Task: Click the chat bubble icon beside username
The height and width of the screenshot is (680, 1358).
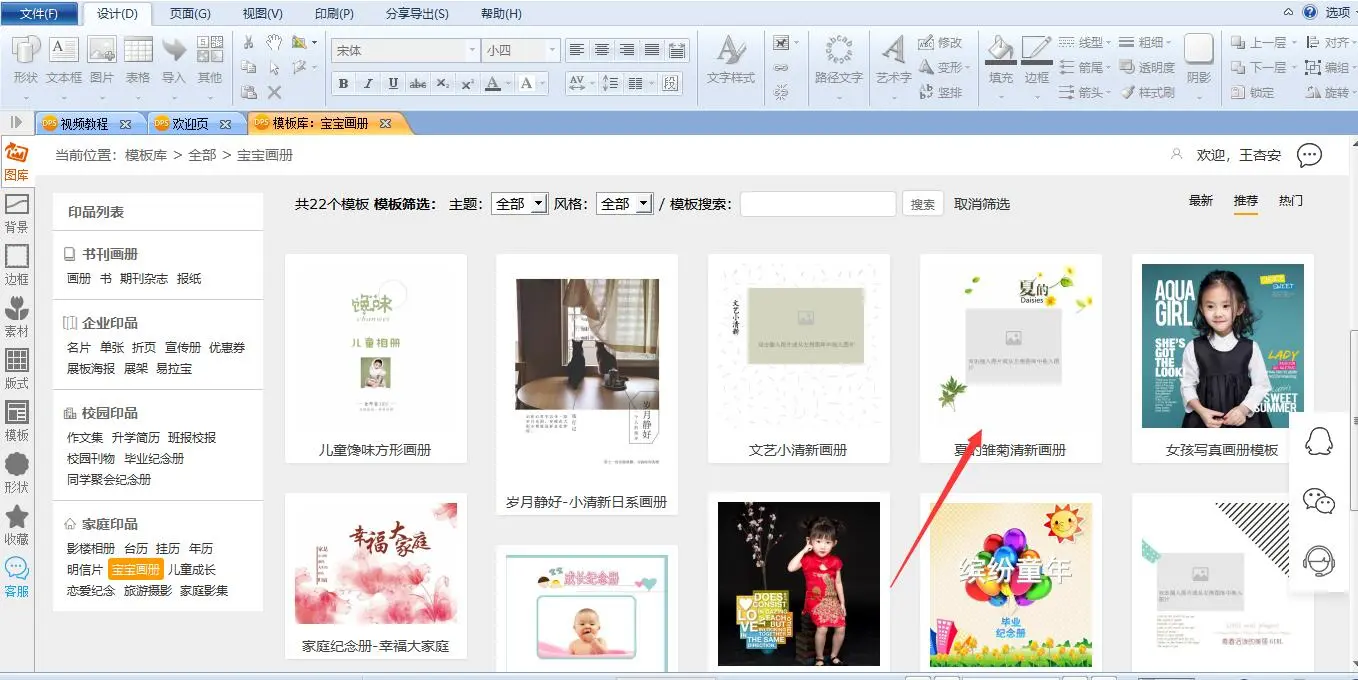Action: [1309, 155]
